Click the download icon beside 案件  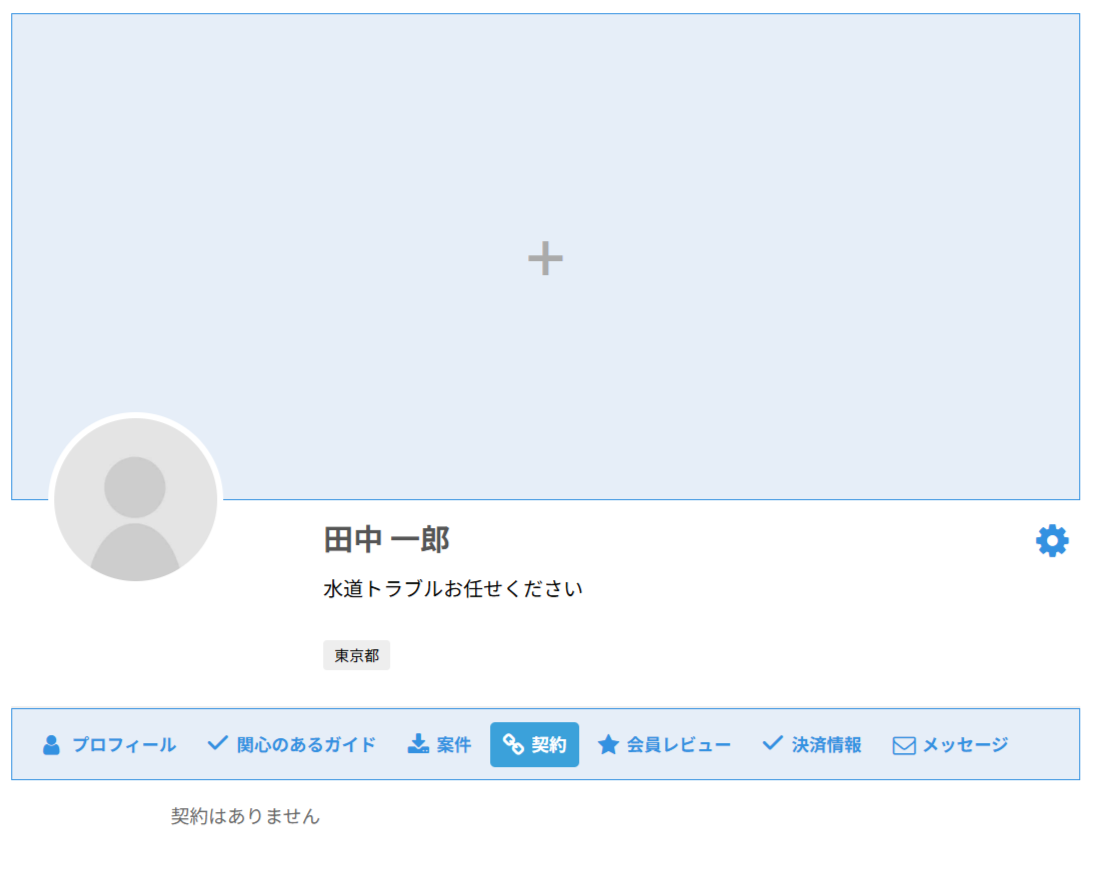pyautogui.click(x=418, y=744)
